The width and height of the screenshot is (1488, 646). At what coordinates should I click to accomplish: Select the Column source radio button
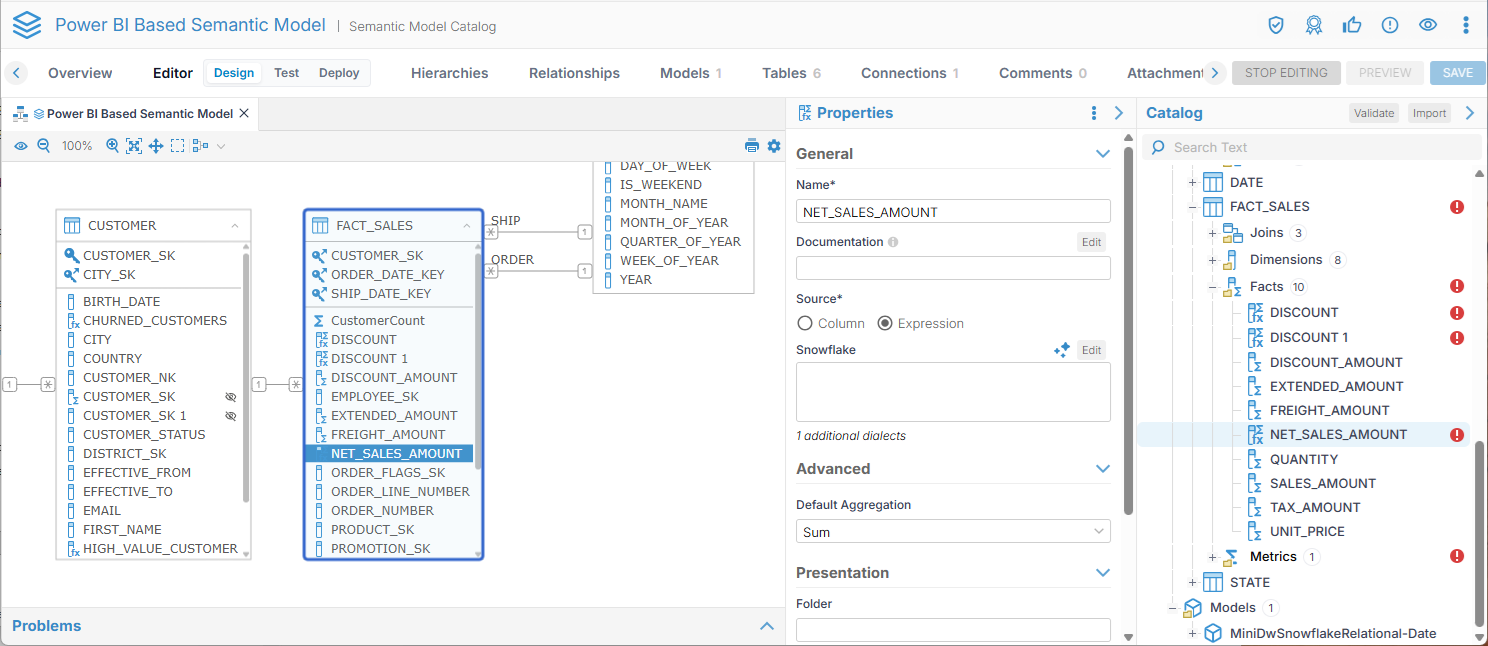pyautogui.click(x=805, y=323)
